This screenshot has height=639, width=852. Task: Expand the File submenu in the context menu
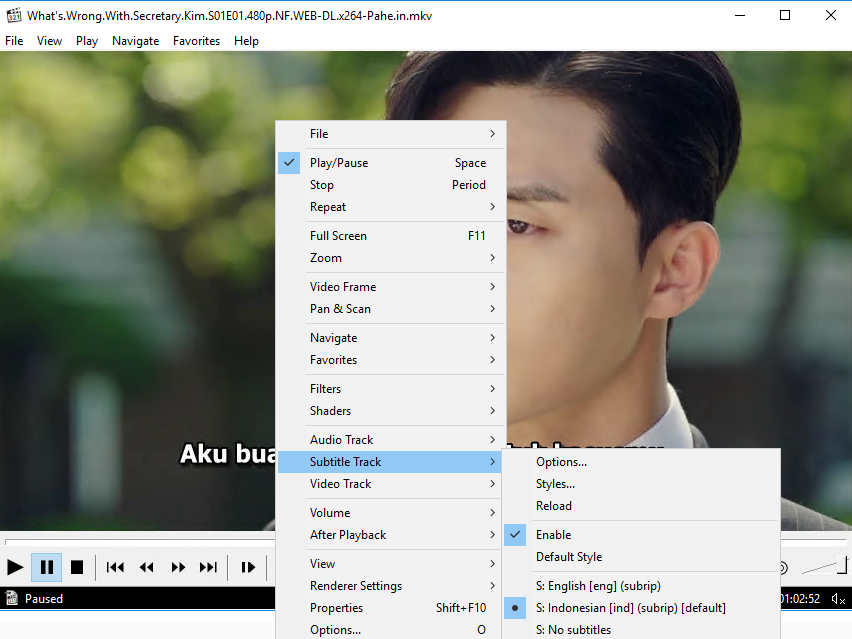pos(391,134)
